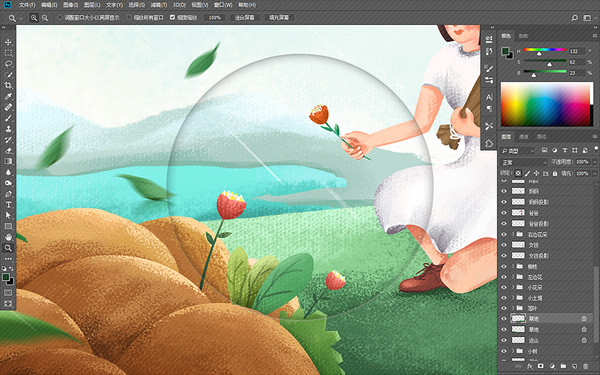Viewport: 600px width, 375px height.
Task: Open the Brushes panel icon in dock
Action: tap(489, 68)
